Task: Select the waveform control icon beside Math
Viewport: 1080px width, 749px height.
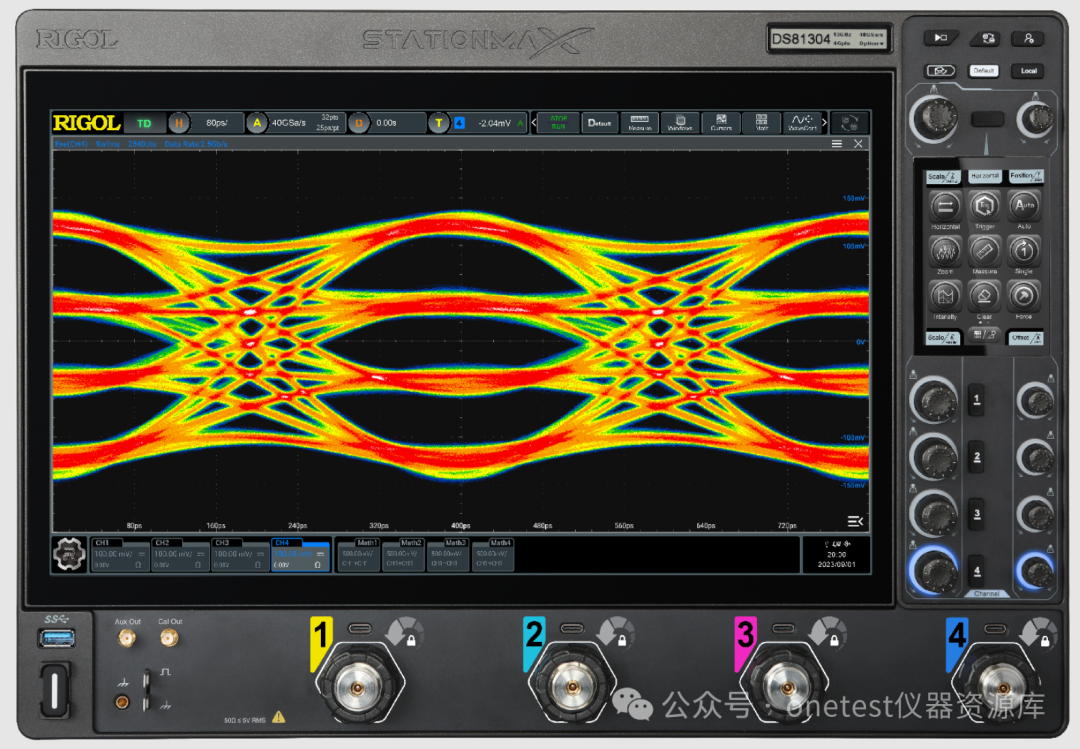Action: pyautogui.click(x=802, y=123)
